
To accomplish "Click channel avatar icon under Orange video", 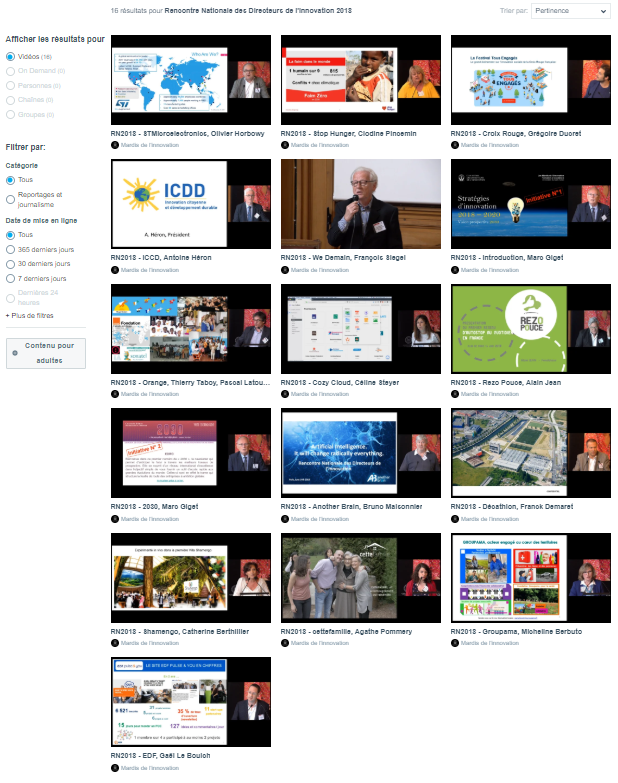I will pos(115,394).
